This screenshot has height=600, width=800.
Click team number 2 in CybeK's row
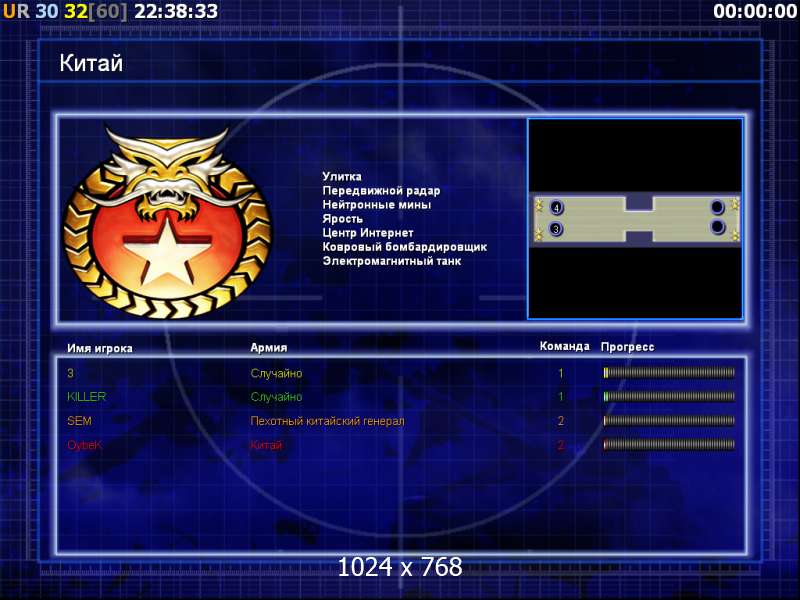tap(561, 445)
